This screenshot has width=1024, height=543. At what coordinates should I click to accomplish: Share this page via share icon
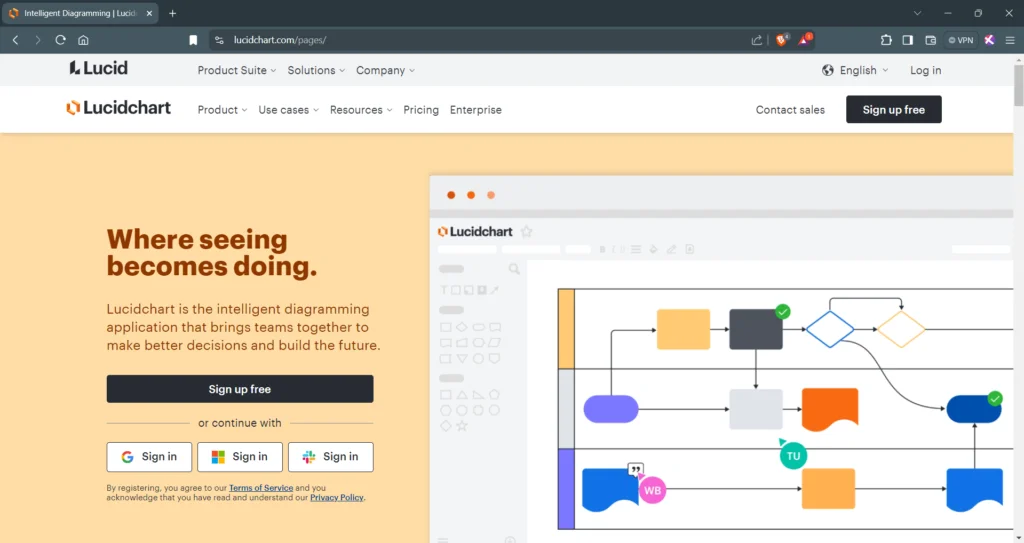click(x=756, y=40)
